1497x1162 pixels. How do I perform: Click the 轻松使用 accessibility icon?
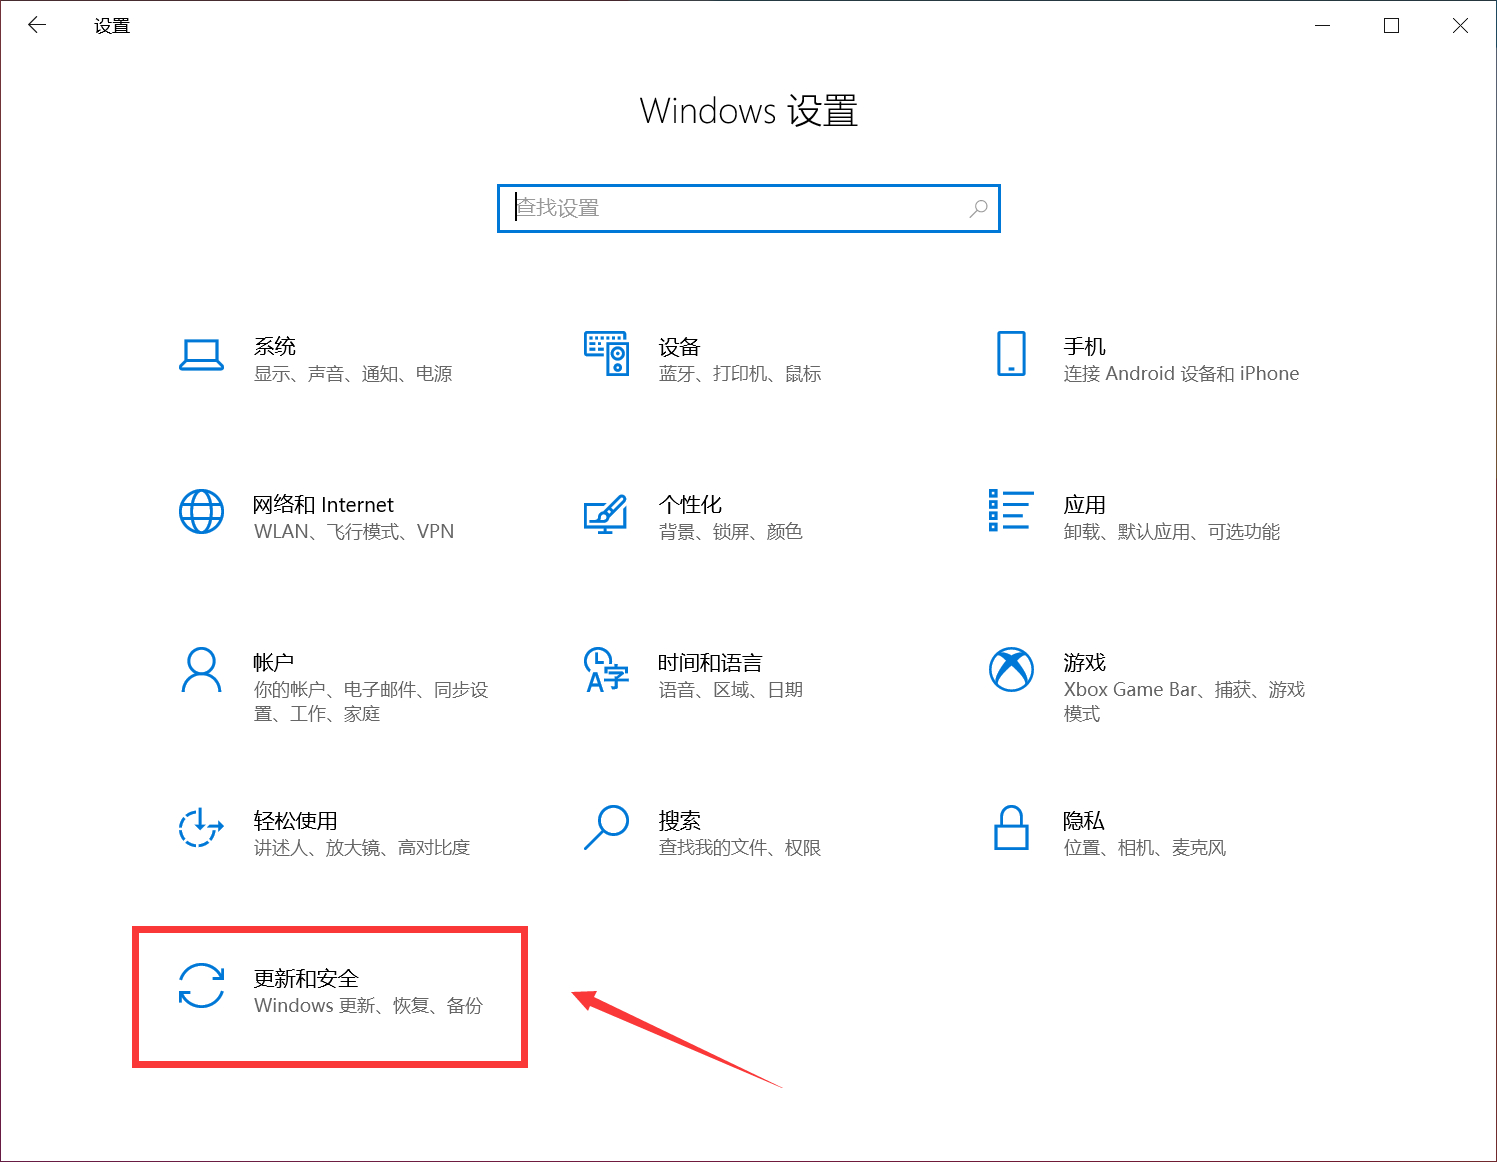pyautogui.click(x=202, y=830)
